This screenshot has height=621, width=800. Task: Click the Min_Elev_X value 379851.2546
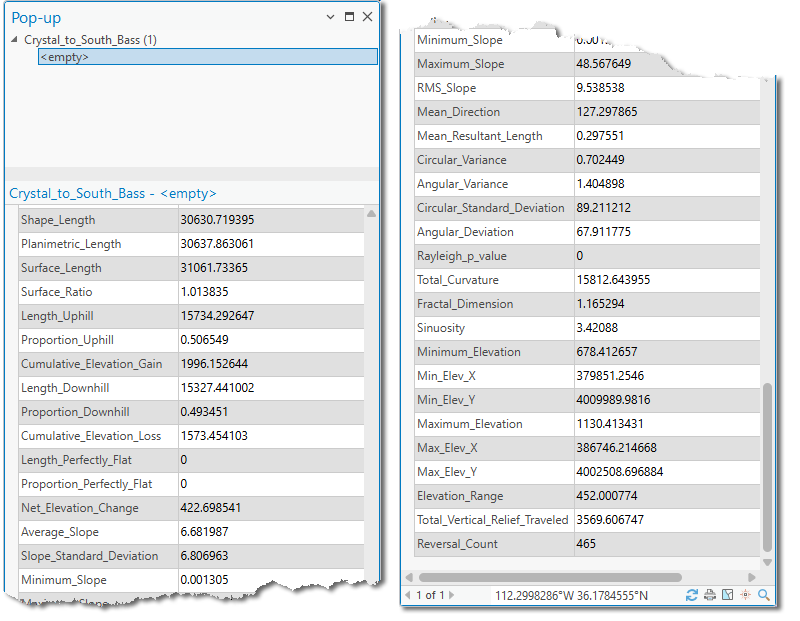tap(610, 376)
